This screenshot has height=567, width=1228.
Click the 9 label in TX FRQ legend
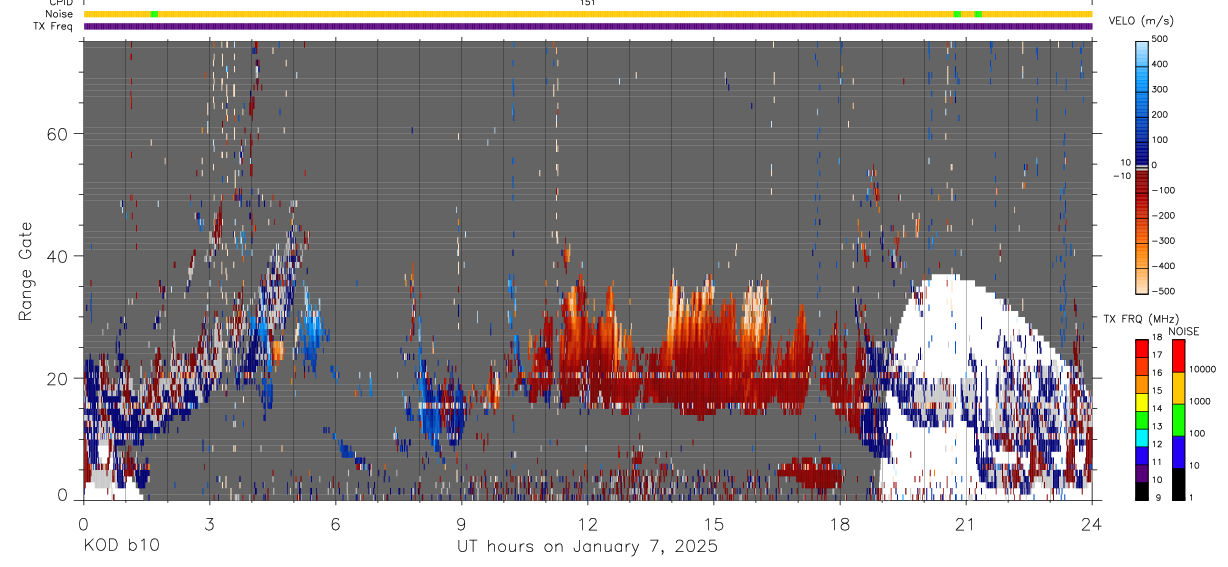1158,497
